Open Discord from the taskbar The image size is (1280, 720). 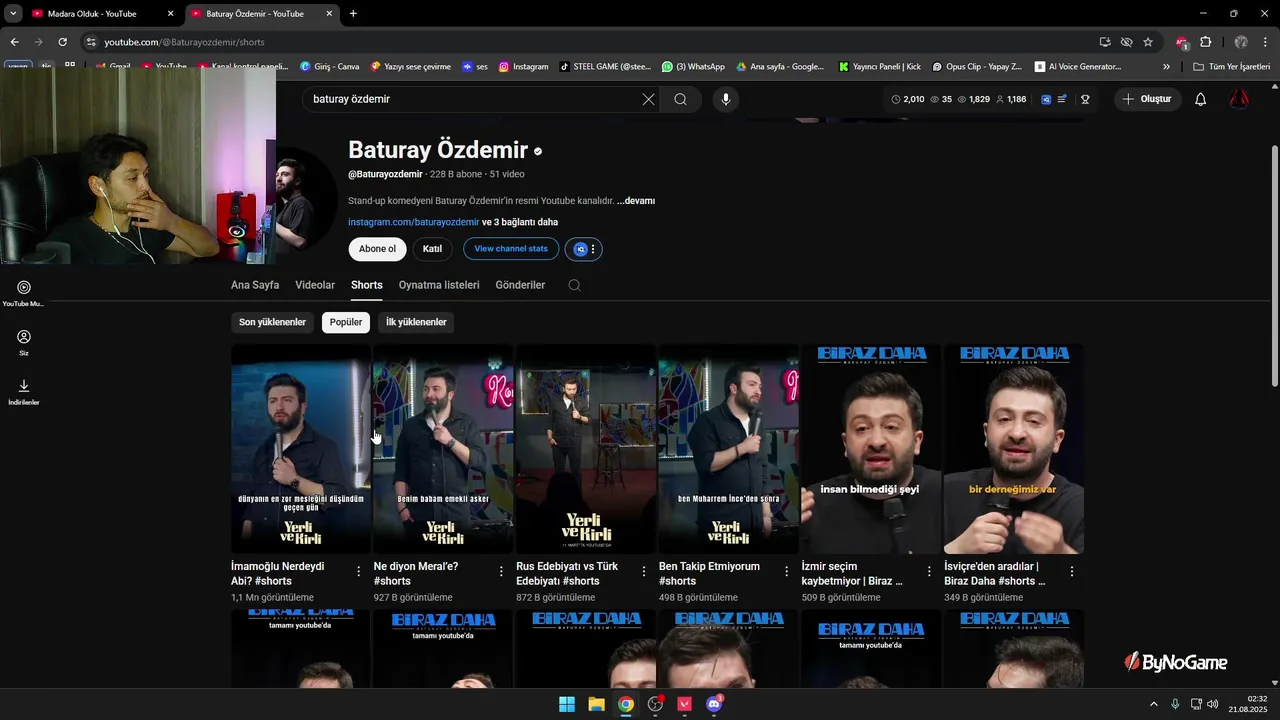point(714,704)
